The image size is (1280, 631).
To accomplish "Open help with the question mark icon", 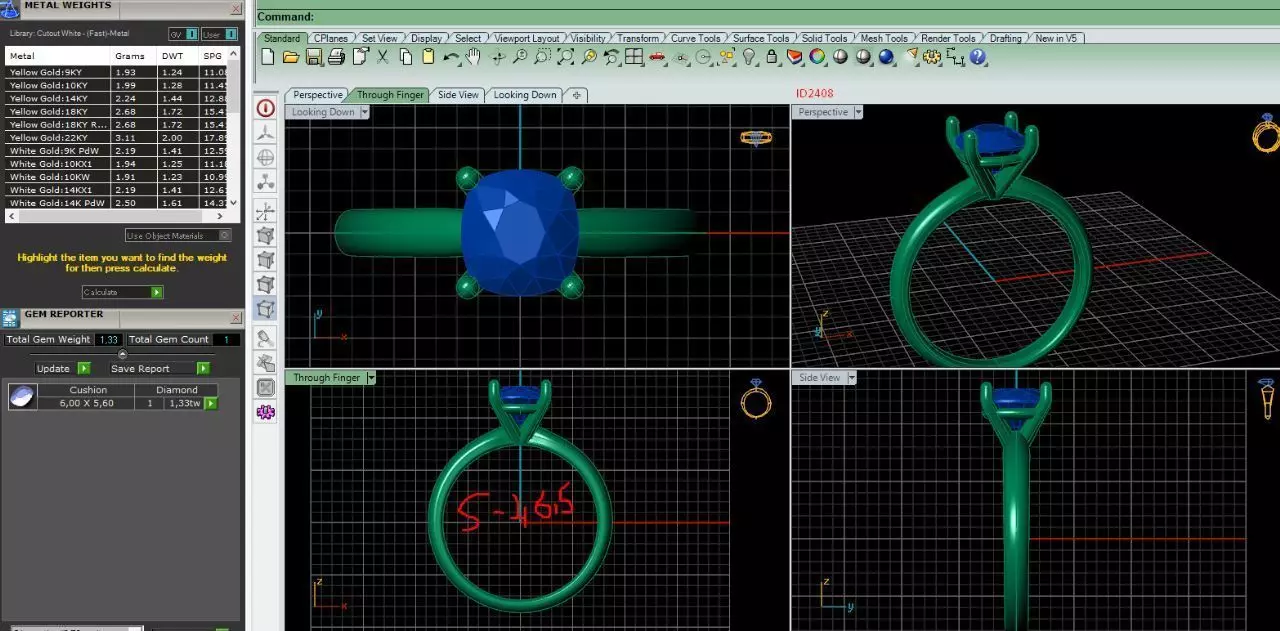I will click(978, 57).
